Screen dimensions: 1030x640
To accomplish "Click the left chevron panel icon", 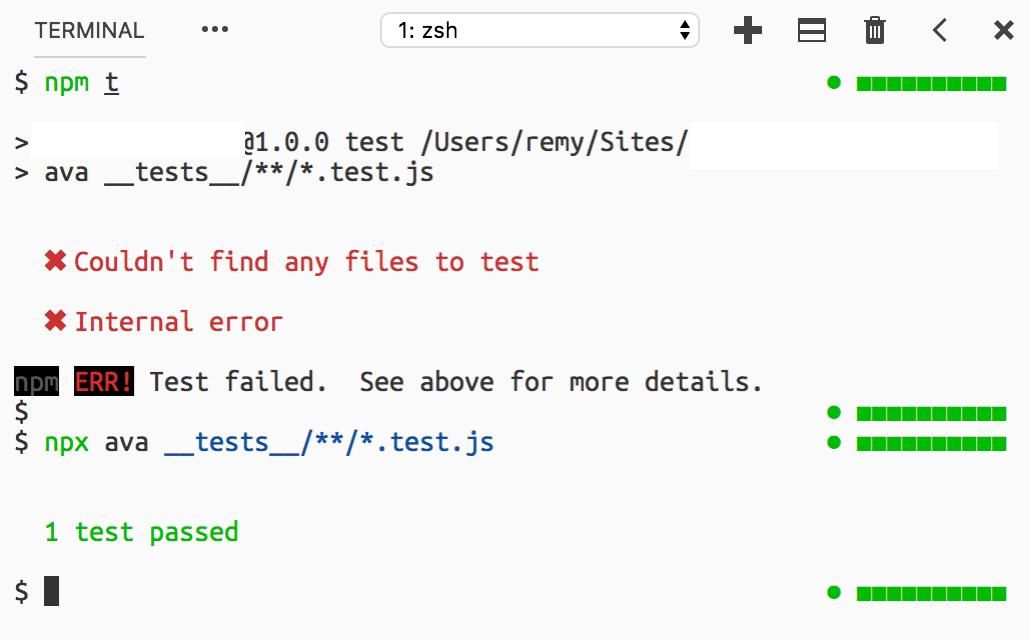I will pyautogui.click(x=939, y=31).
